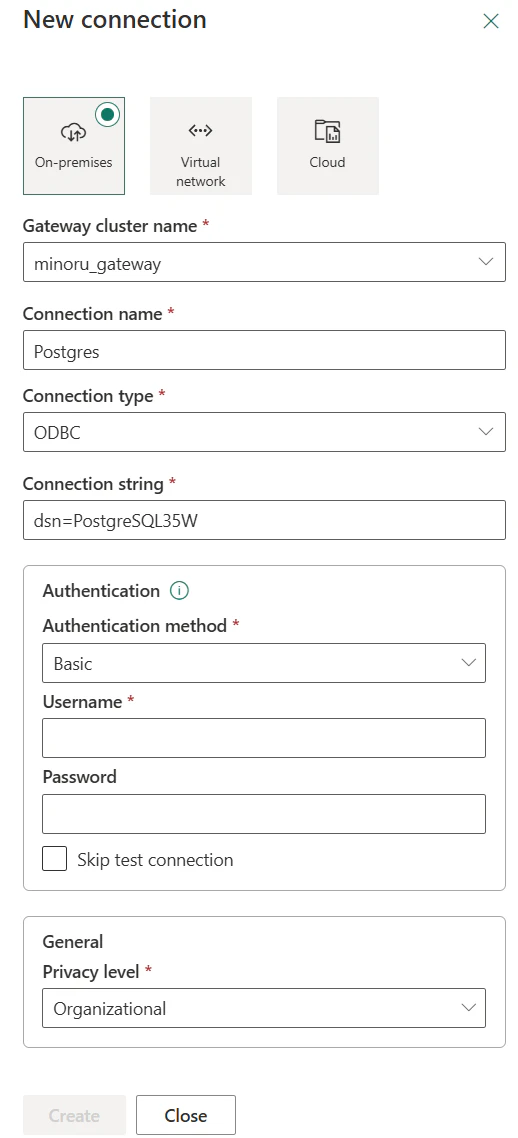Choose the Cloud connection option
Image resolution: width=518 pixels, height=1138 pixels.
[x=328, y=146]
